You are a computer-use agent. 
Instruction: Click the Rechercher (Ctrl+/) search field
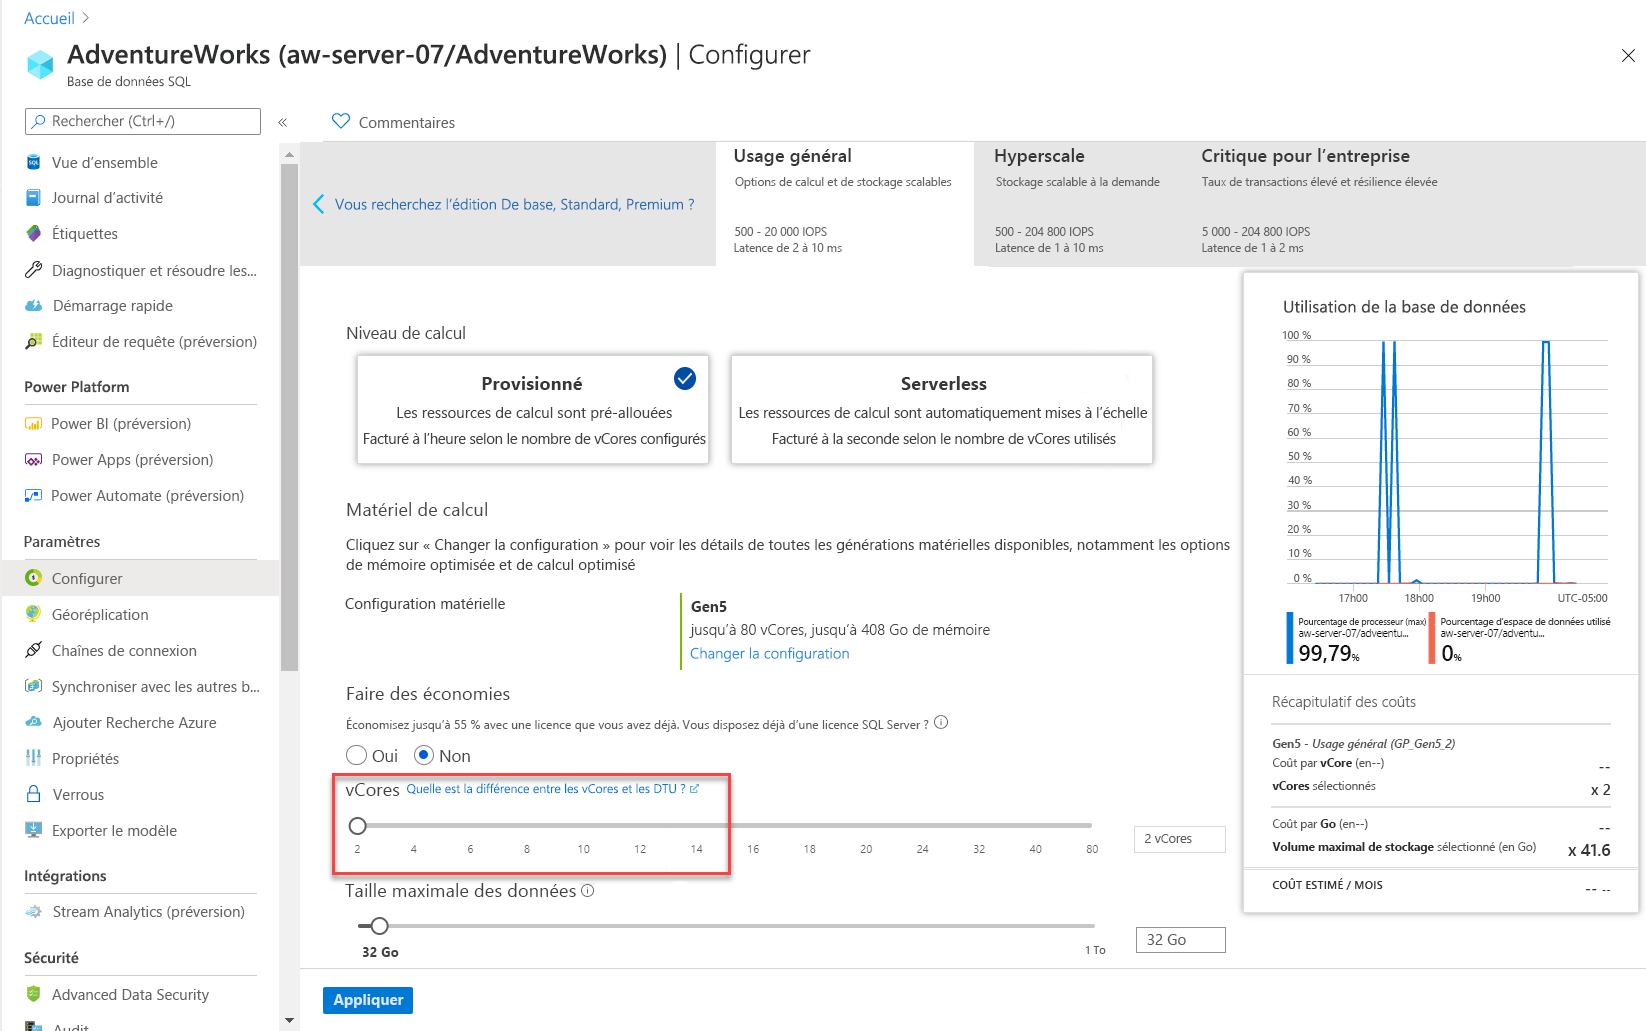(x=143, y=121)
